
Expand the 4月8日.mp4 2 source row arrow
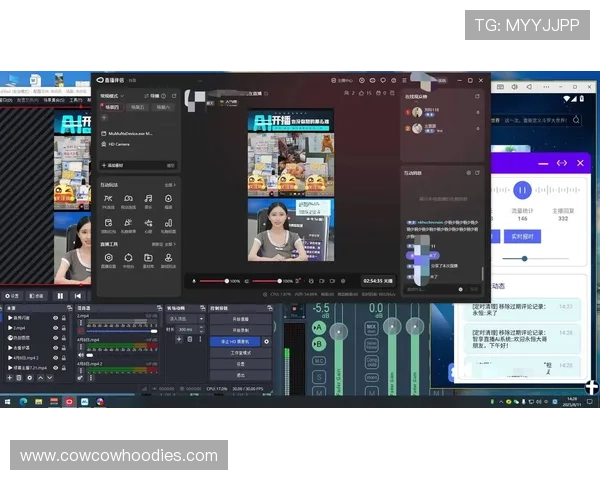10,358
